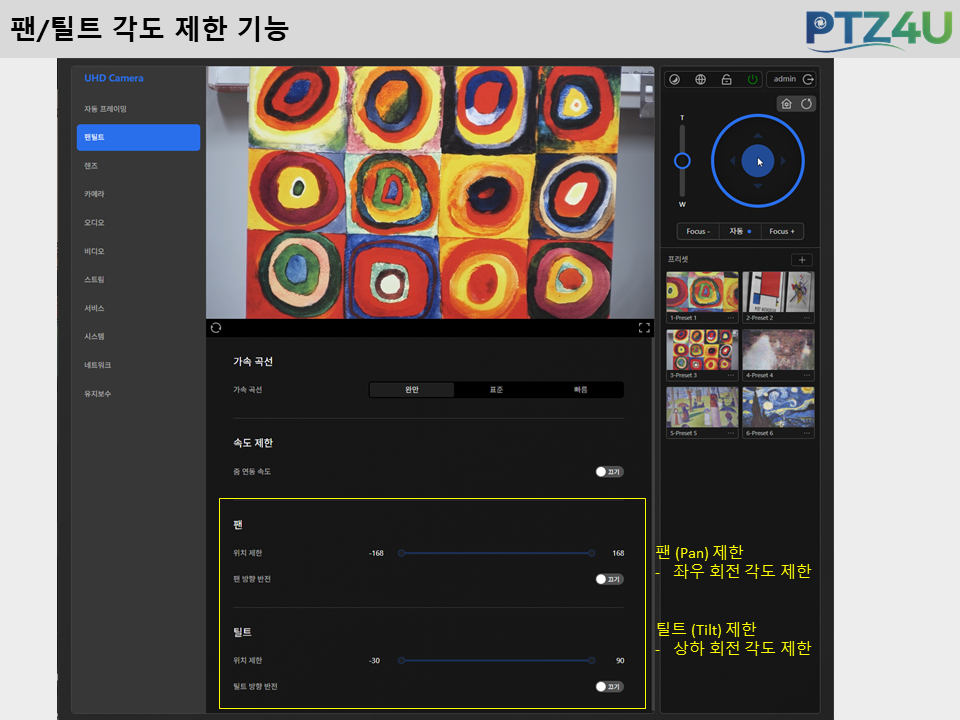The height and width of the screenshot is (720, 960).
Task: Recall 1-Preset 1 thumbnail
Action: (702, 292)
